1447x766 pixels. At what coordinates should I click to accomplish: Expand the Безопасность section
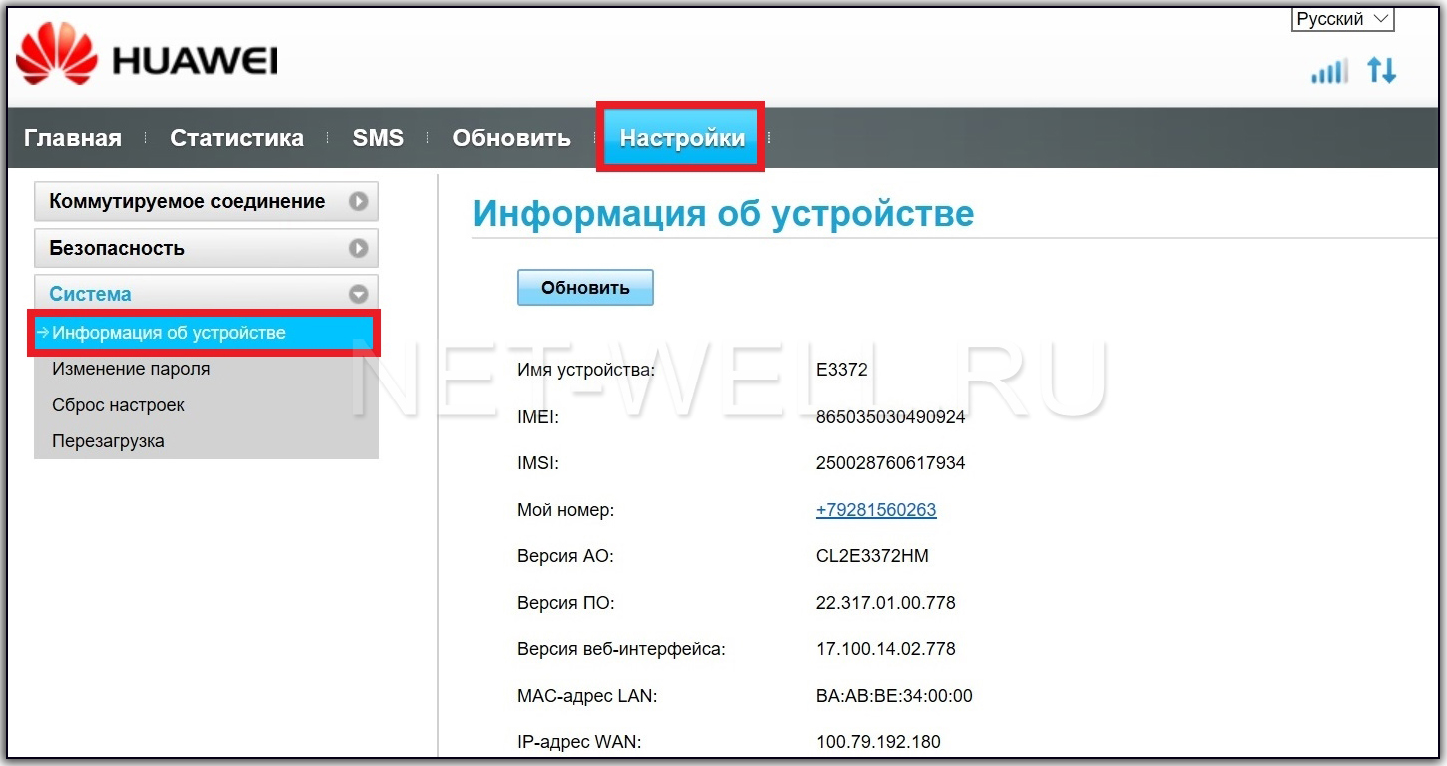[206, 248]
